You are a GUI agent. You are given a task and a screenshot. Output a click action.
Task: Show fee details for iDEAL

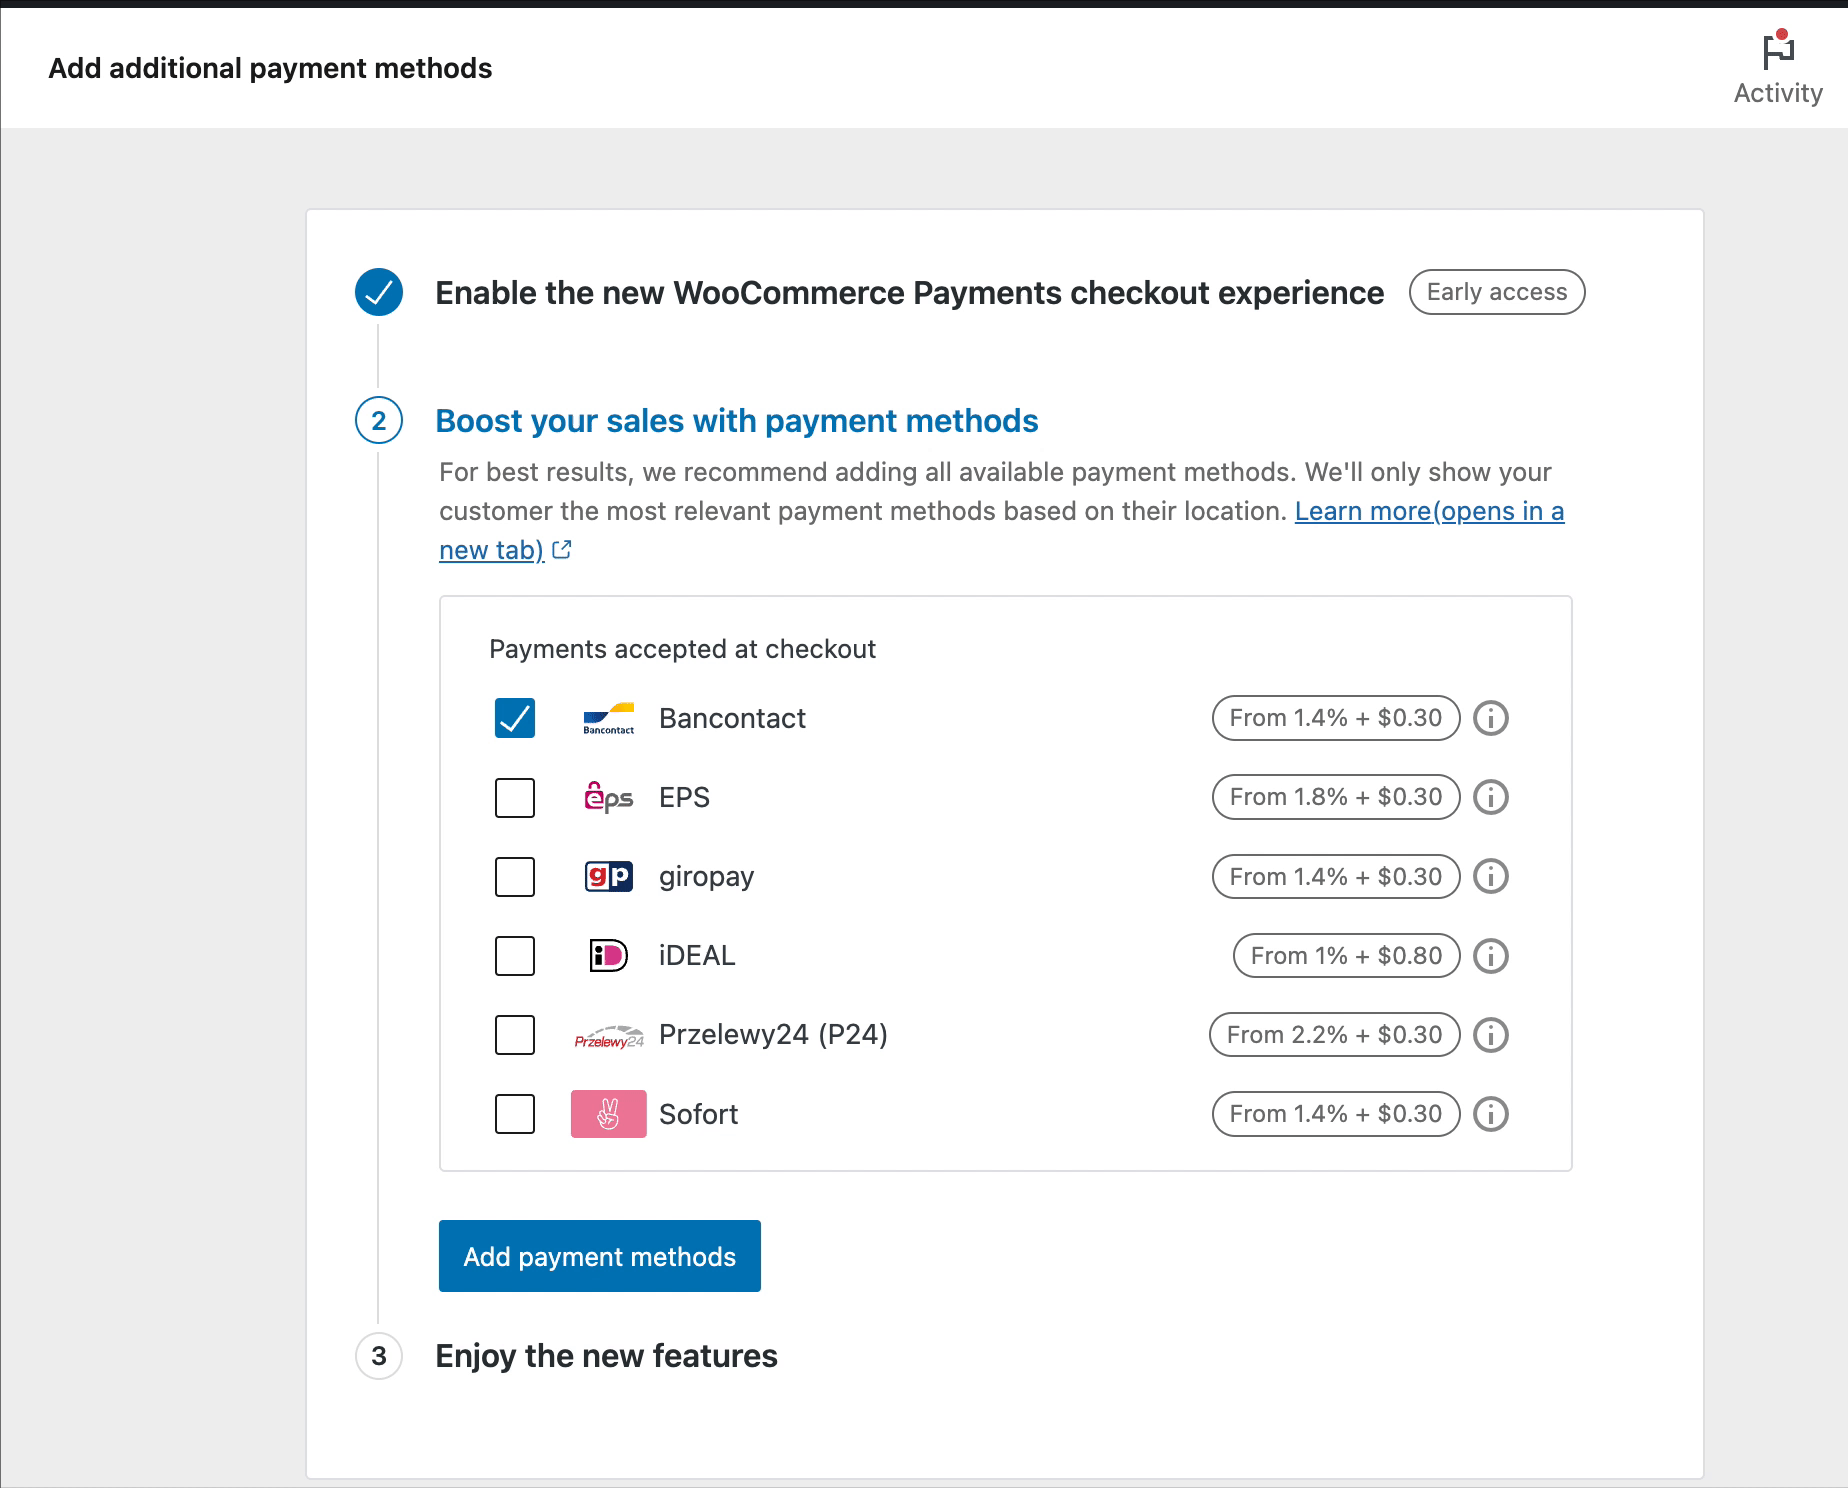tap(1490, 955)
